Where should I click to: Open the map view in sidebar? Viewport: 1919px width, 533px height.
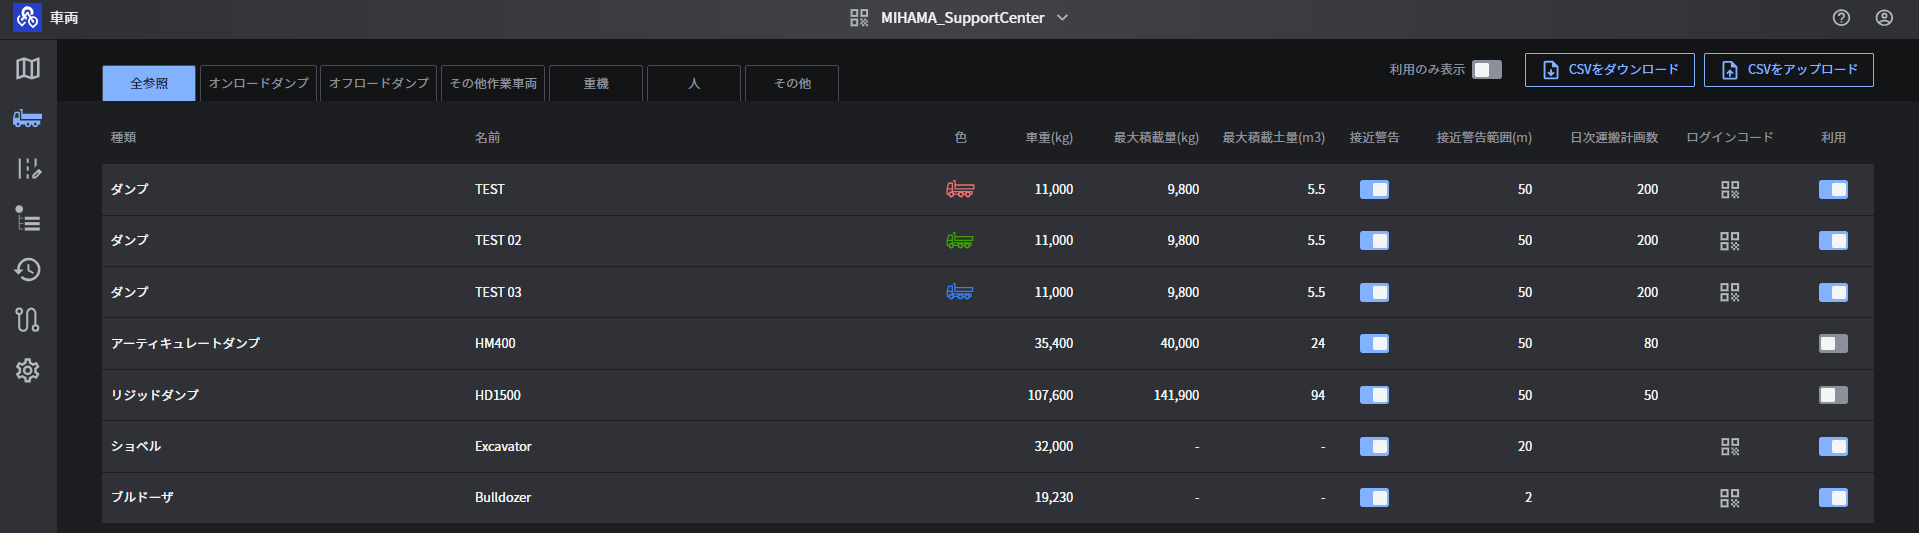[28, 68]
